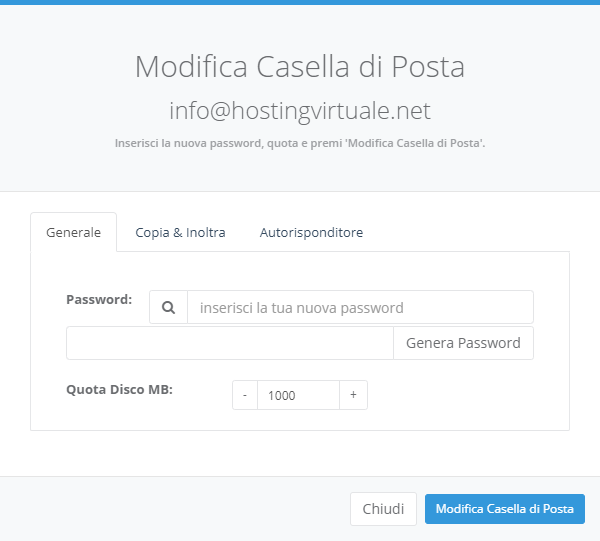
Task: Select the Generale tab
Action: [x=73, y=232]
